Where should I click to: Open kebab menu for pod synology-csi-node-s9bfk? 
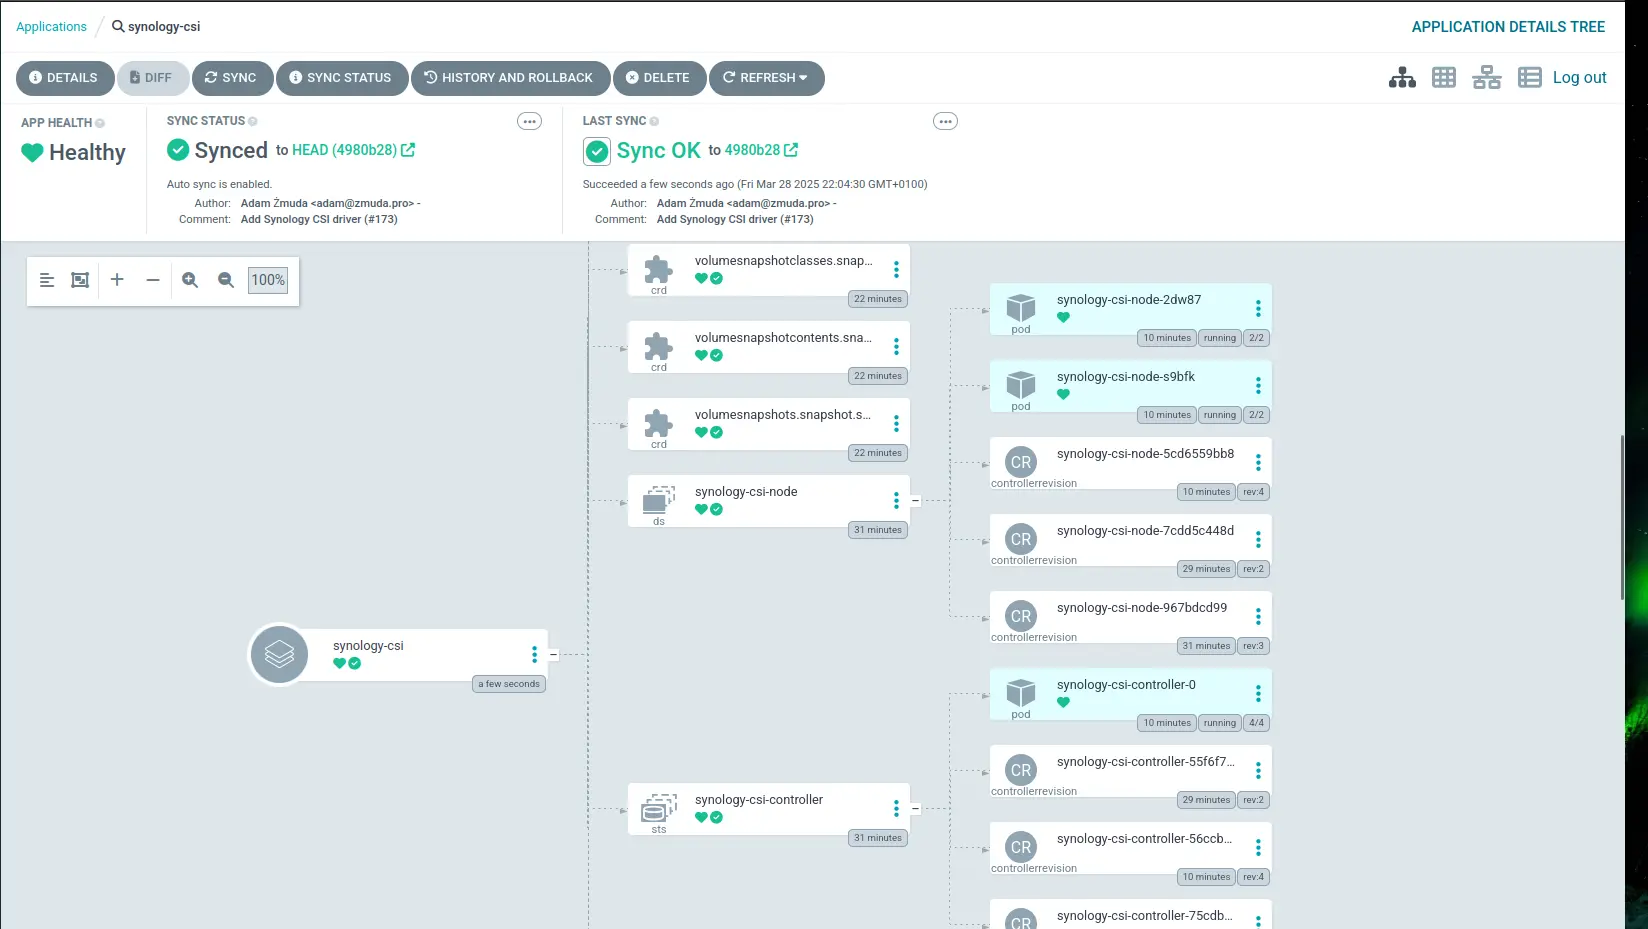click(1258, 386)
